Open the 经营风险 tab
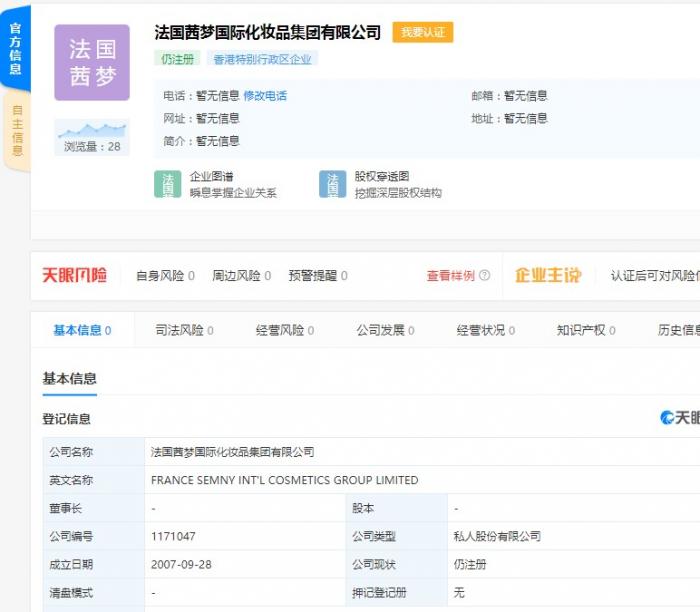Image resolution: width=700 pixels, height=612 pixels. click(284, 330)
